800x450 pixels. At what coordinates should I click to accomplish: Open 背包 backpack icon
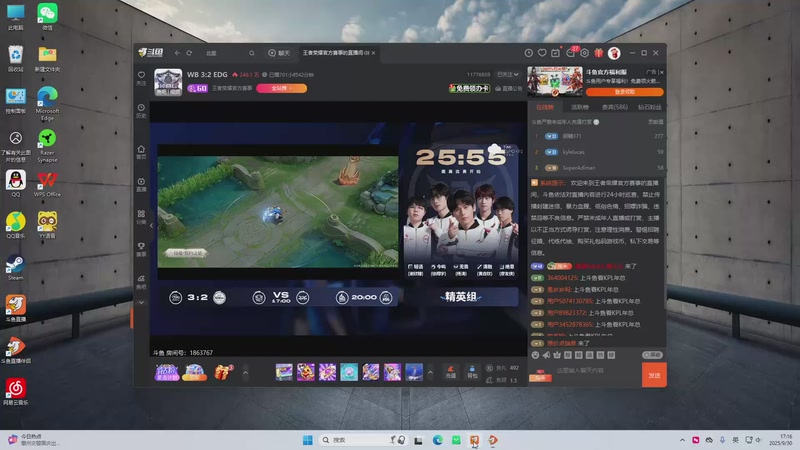click(472, 372)
